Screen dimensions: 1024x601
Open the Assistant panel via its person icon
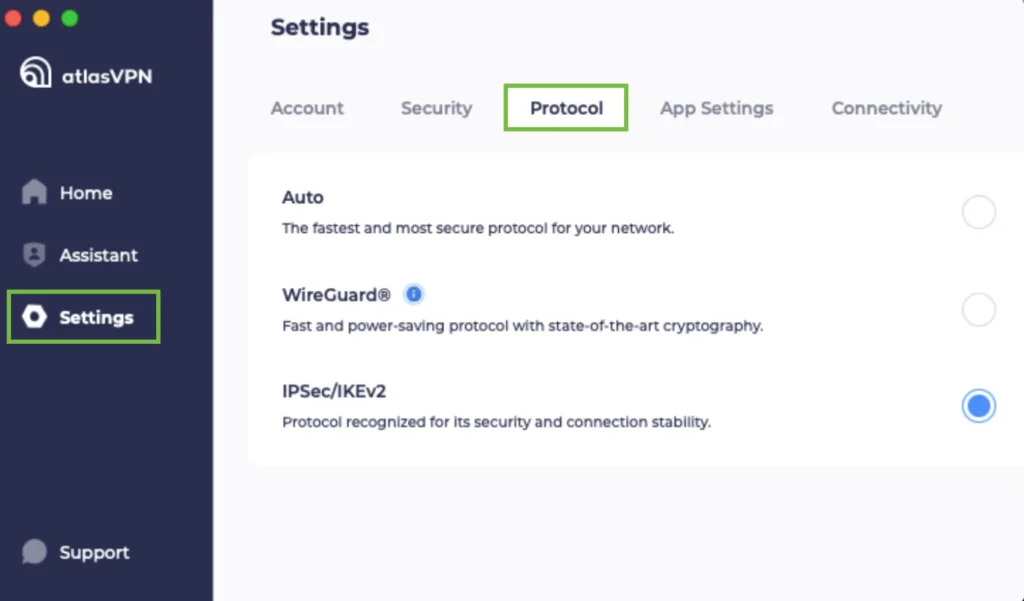pos(35,254)
